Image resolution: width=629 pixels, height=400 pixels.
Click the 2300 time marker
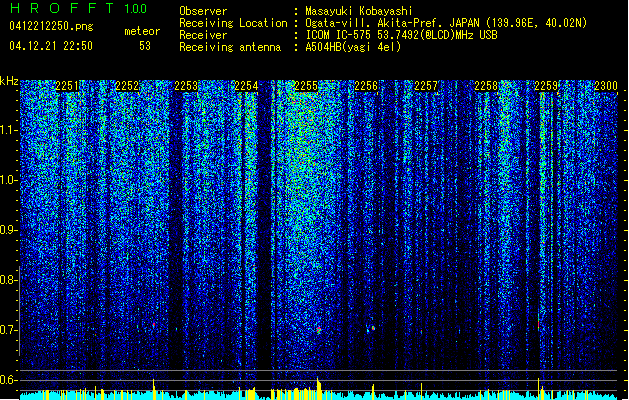(606, 86)
